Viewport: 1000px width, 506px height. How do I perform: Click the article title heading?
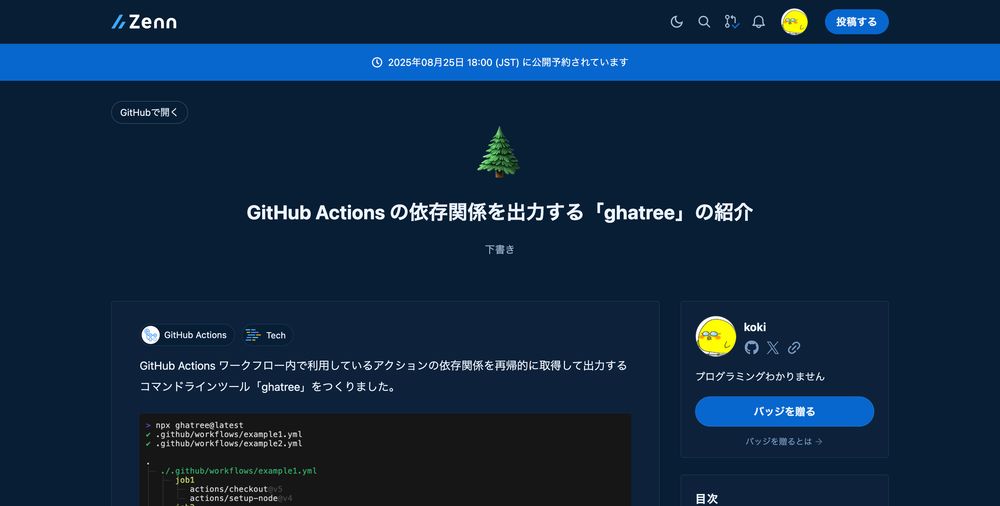click(499, 212)
